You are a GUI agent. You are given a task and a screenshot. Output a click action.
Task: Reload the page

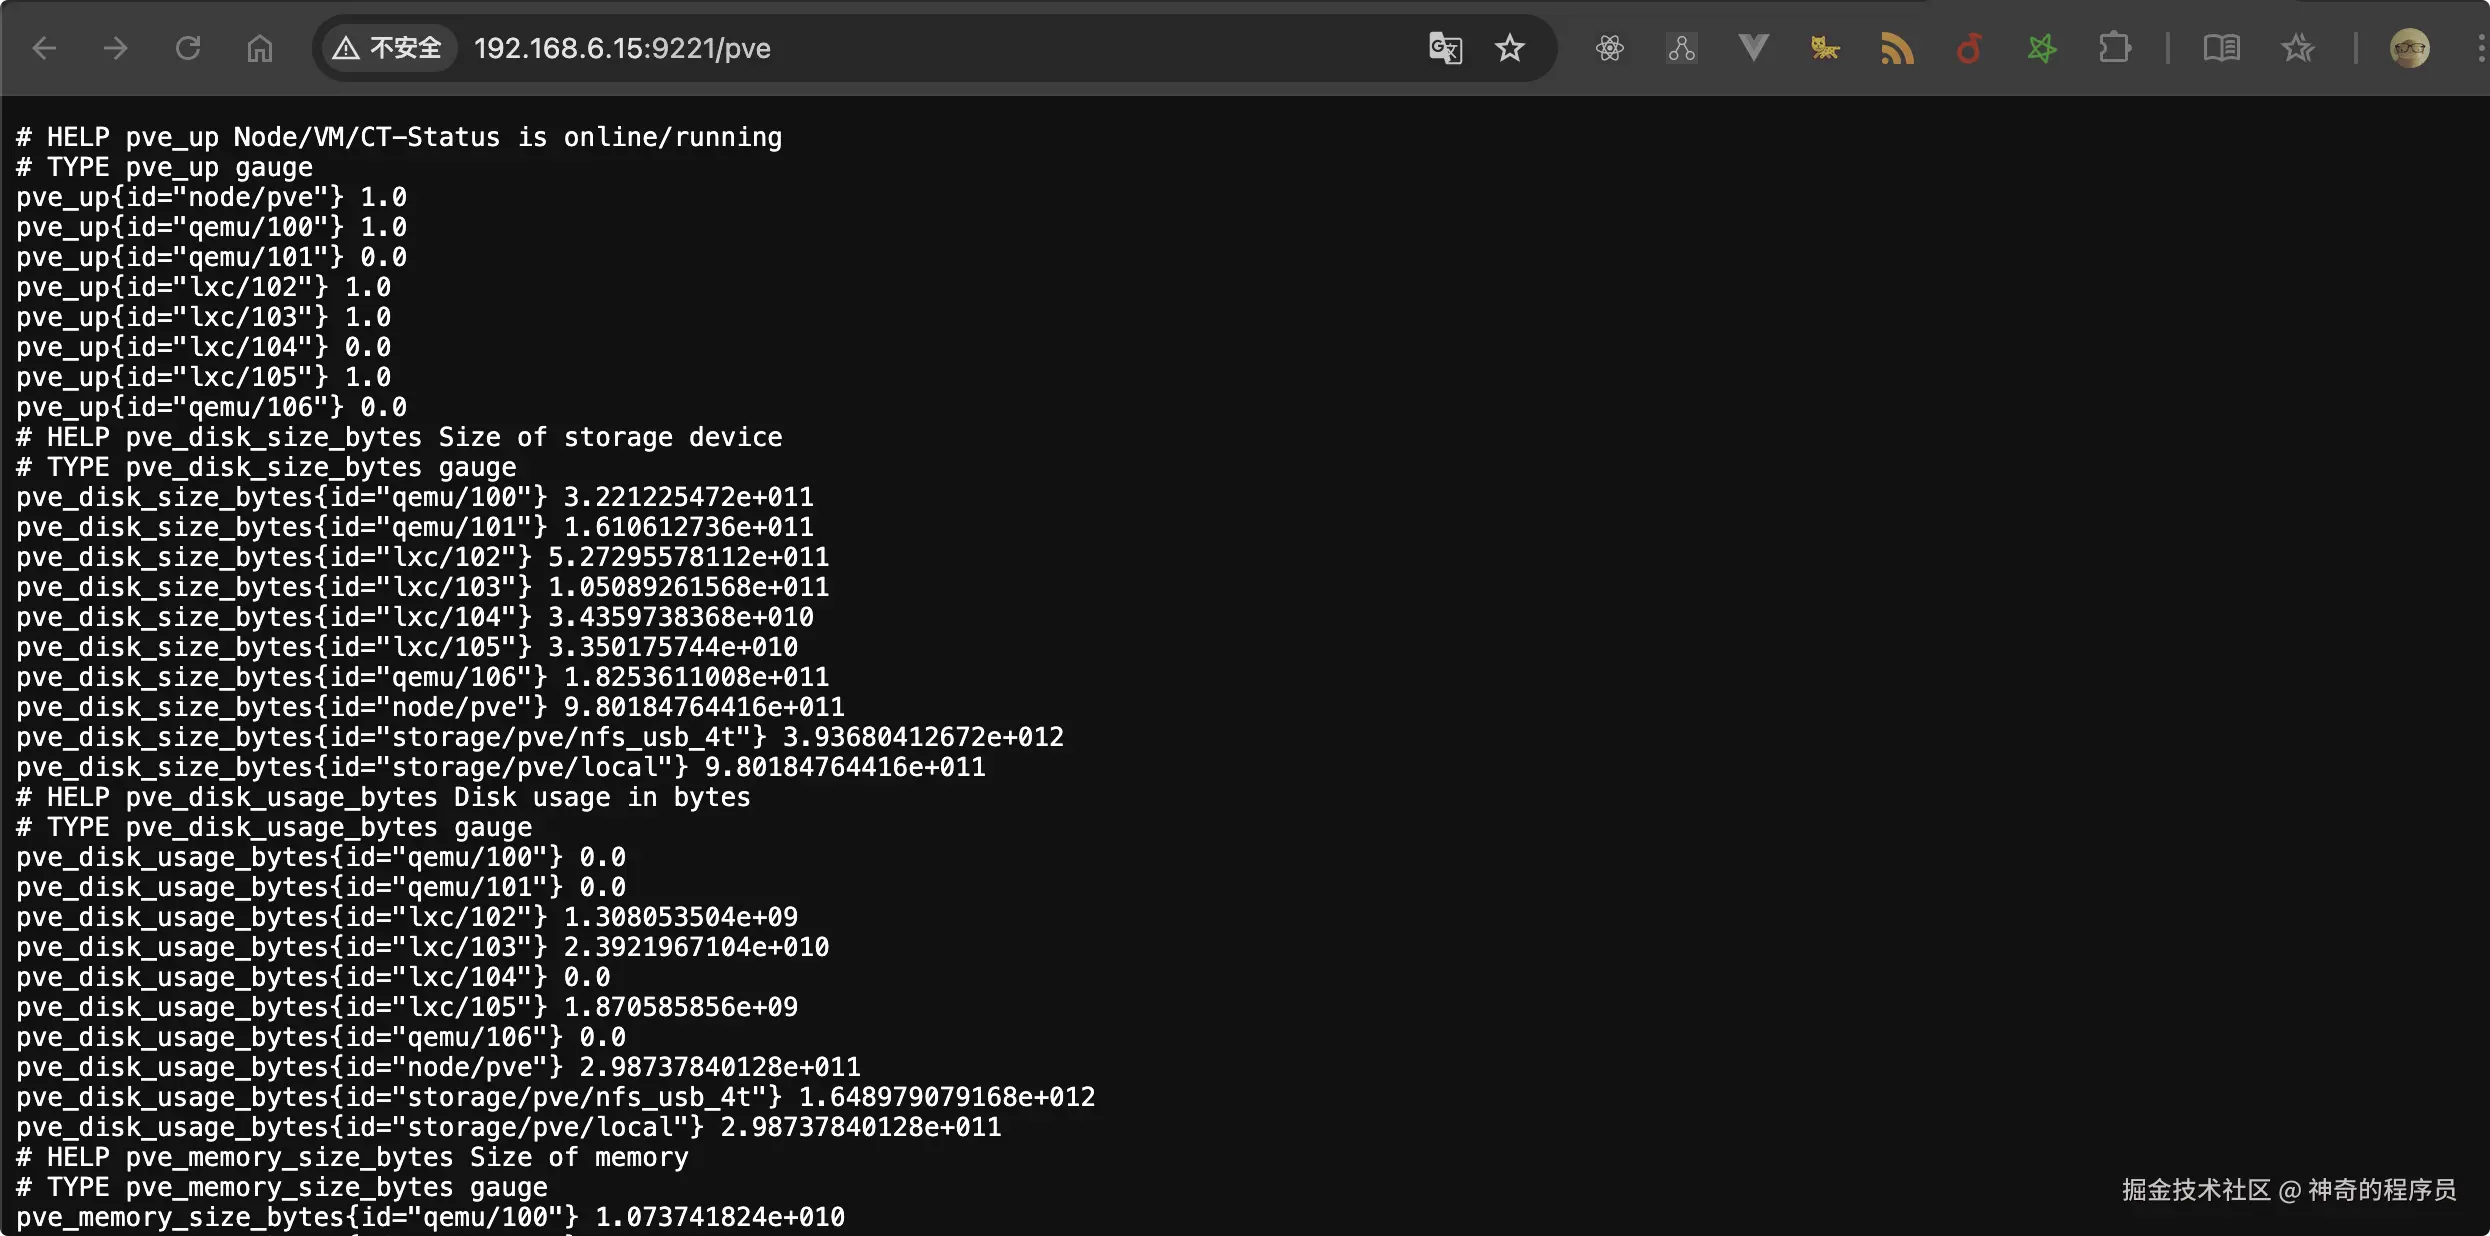(x=188, y=48)
